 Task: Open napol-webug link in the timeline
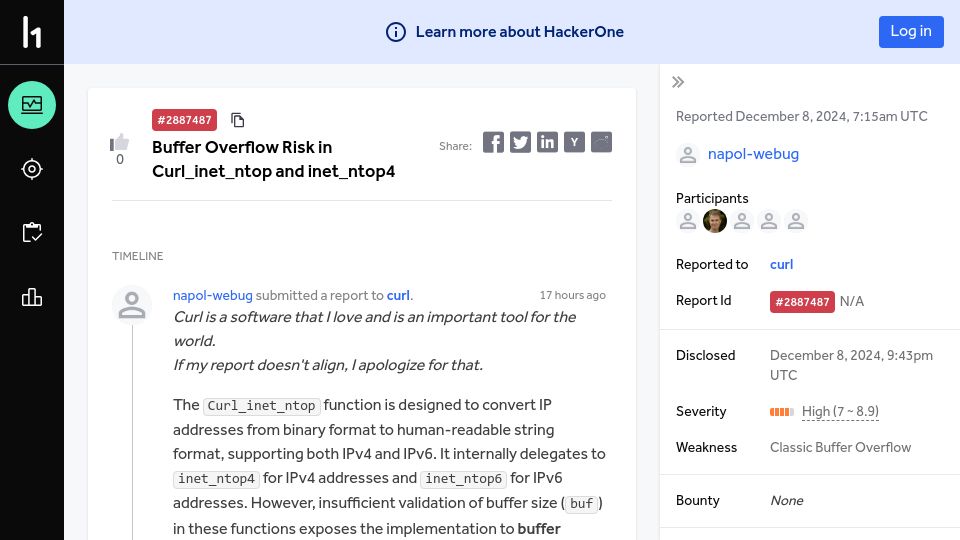[212, 295]
